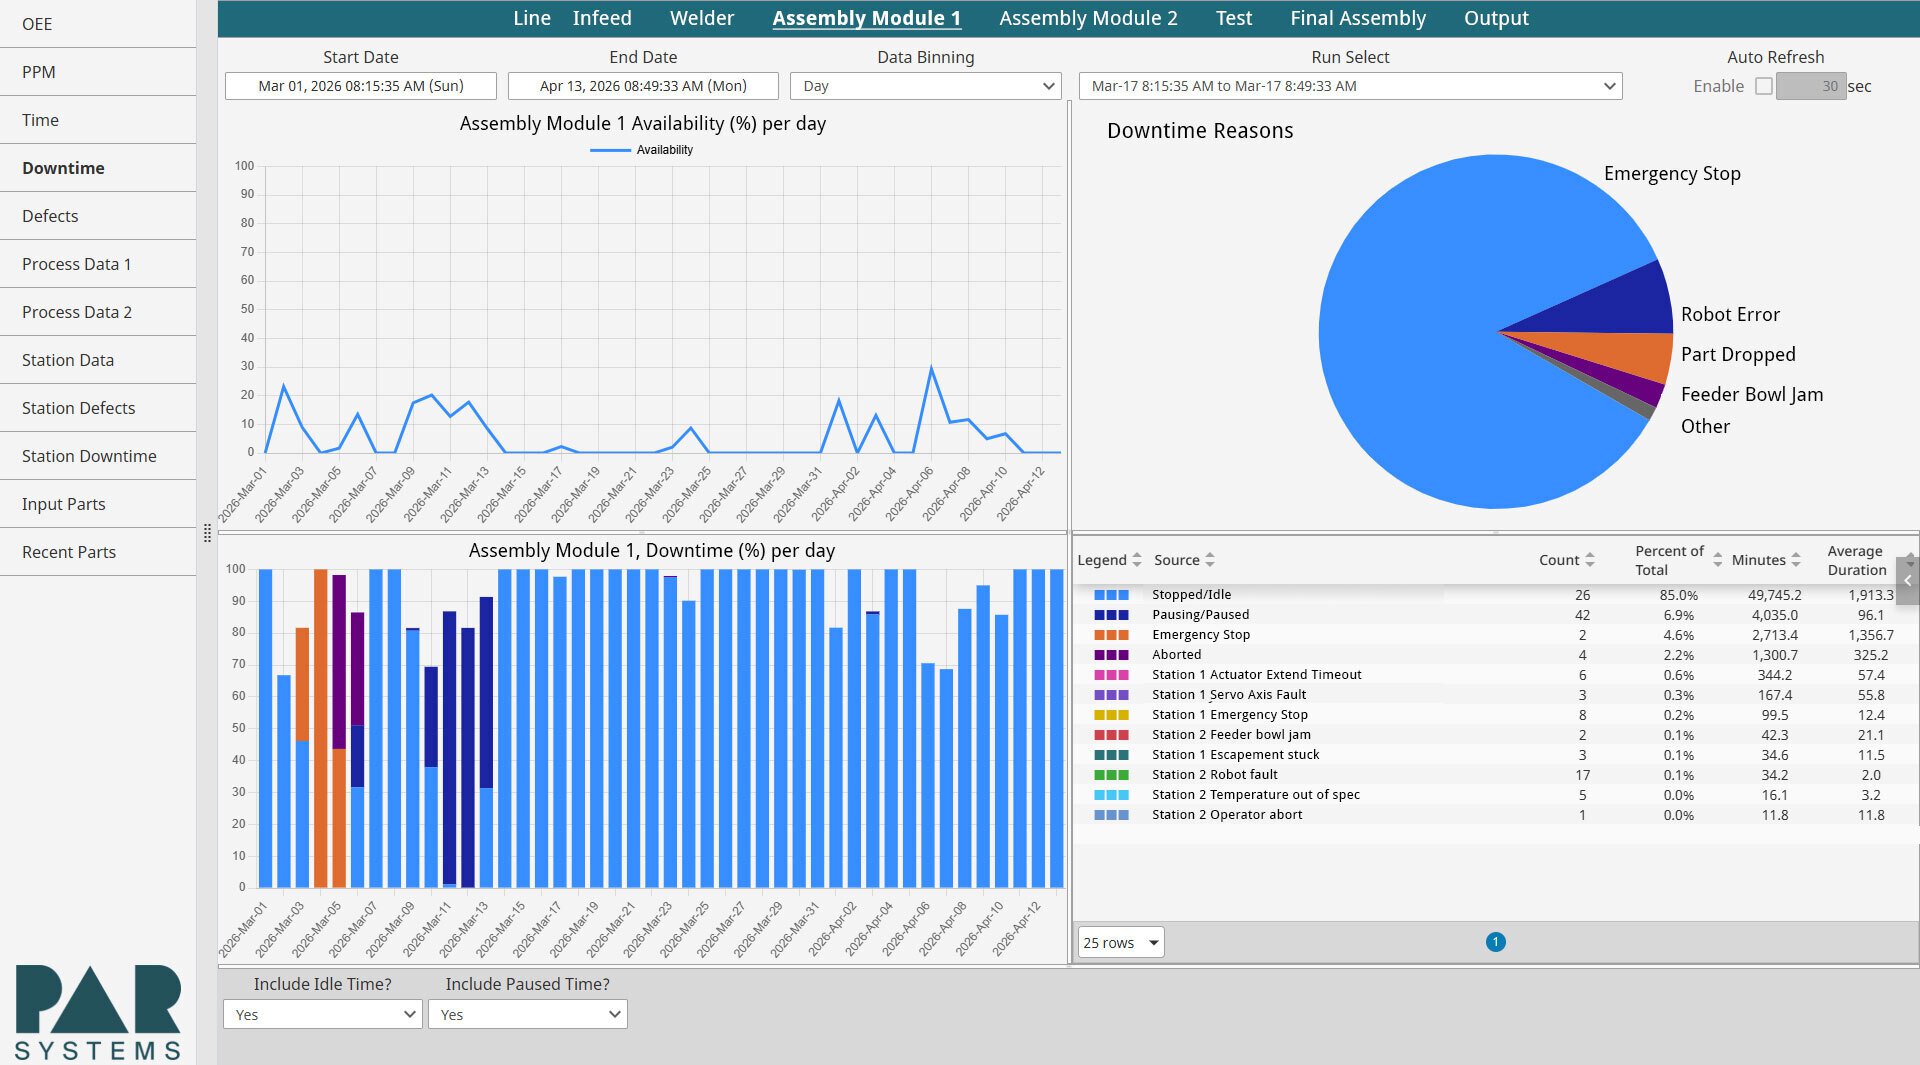Open Recent Parts page
The image size is (1920, 1065).
[x=98, y=552]
